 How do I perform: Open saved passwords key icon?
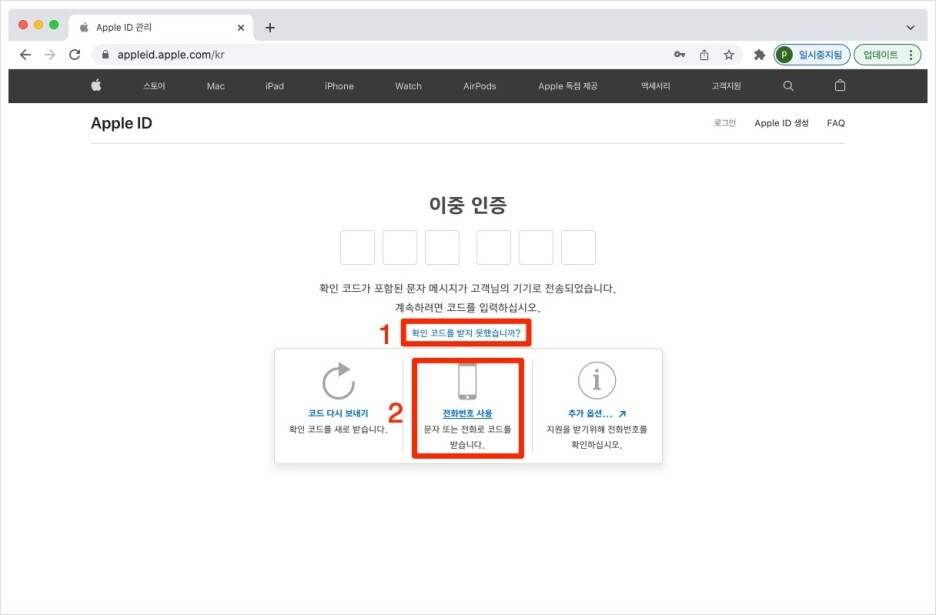point(679,55)
